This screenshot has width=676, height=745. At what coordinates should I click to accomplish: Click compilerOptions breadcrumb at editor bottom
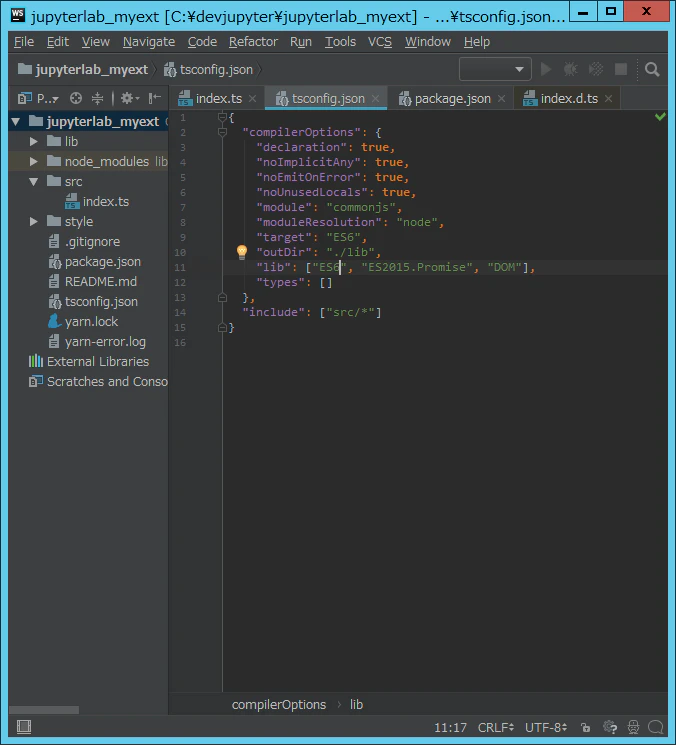tap(279, 705)
